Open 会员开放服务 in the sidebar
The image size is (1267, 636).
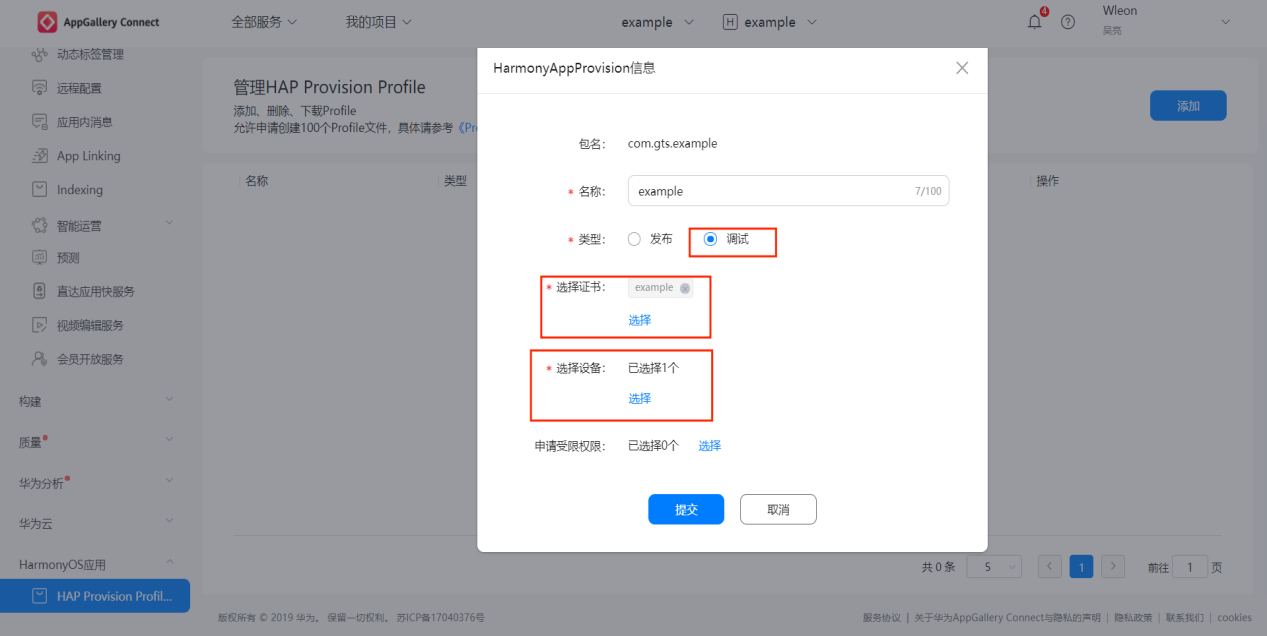(90, 359)
